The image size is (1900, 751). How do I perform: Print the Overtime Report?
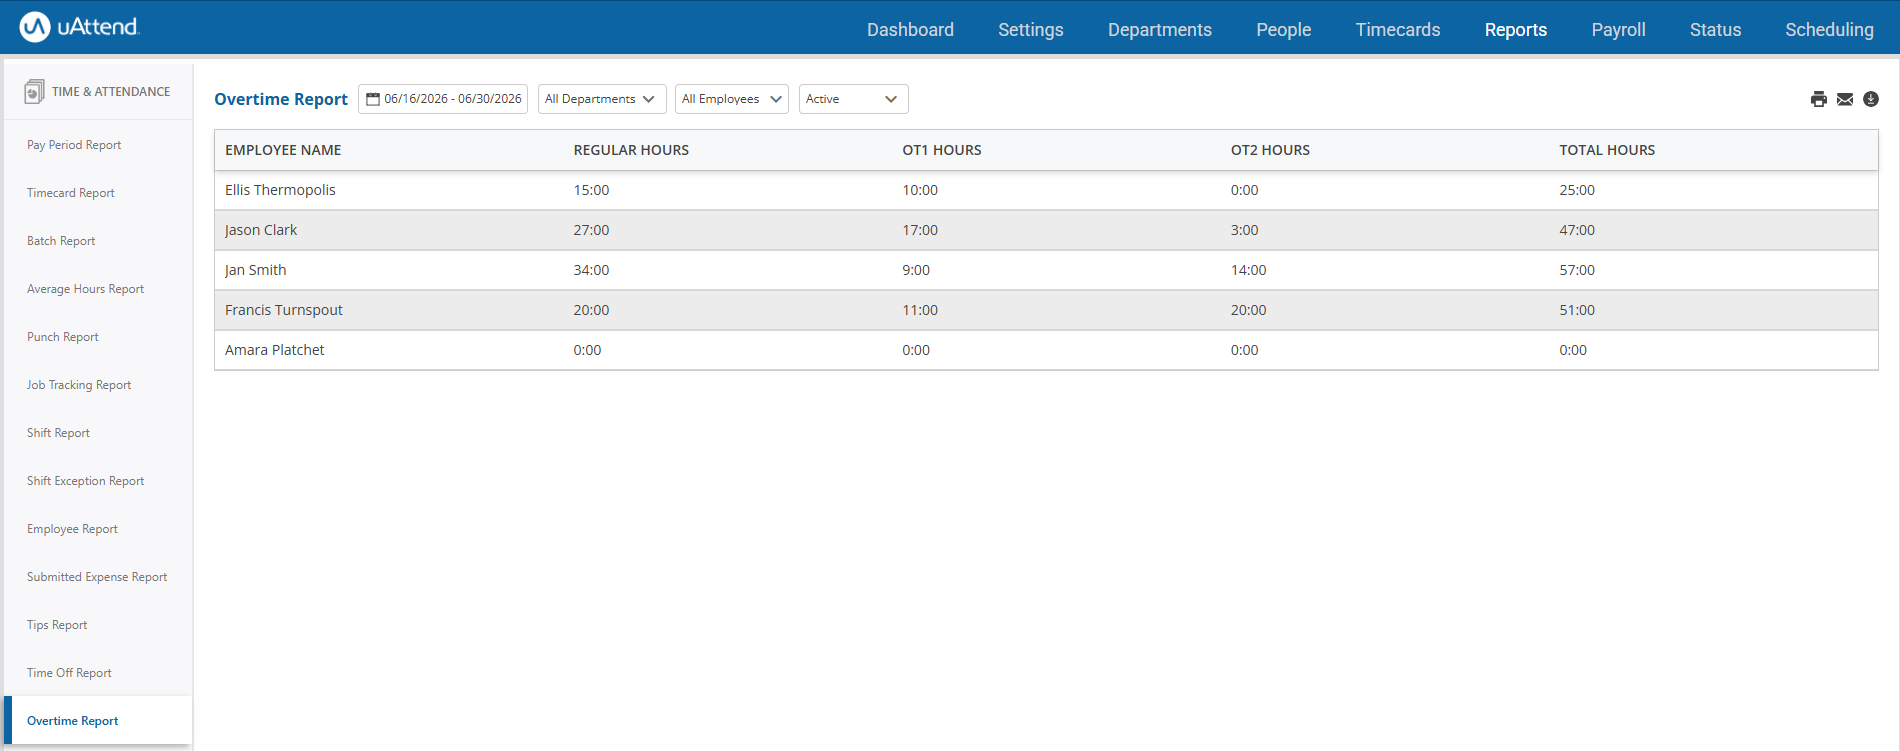click(x=1819, y=99)
